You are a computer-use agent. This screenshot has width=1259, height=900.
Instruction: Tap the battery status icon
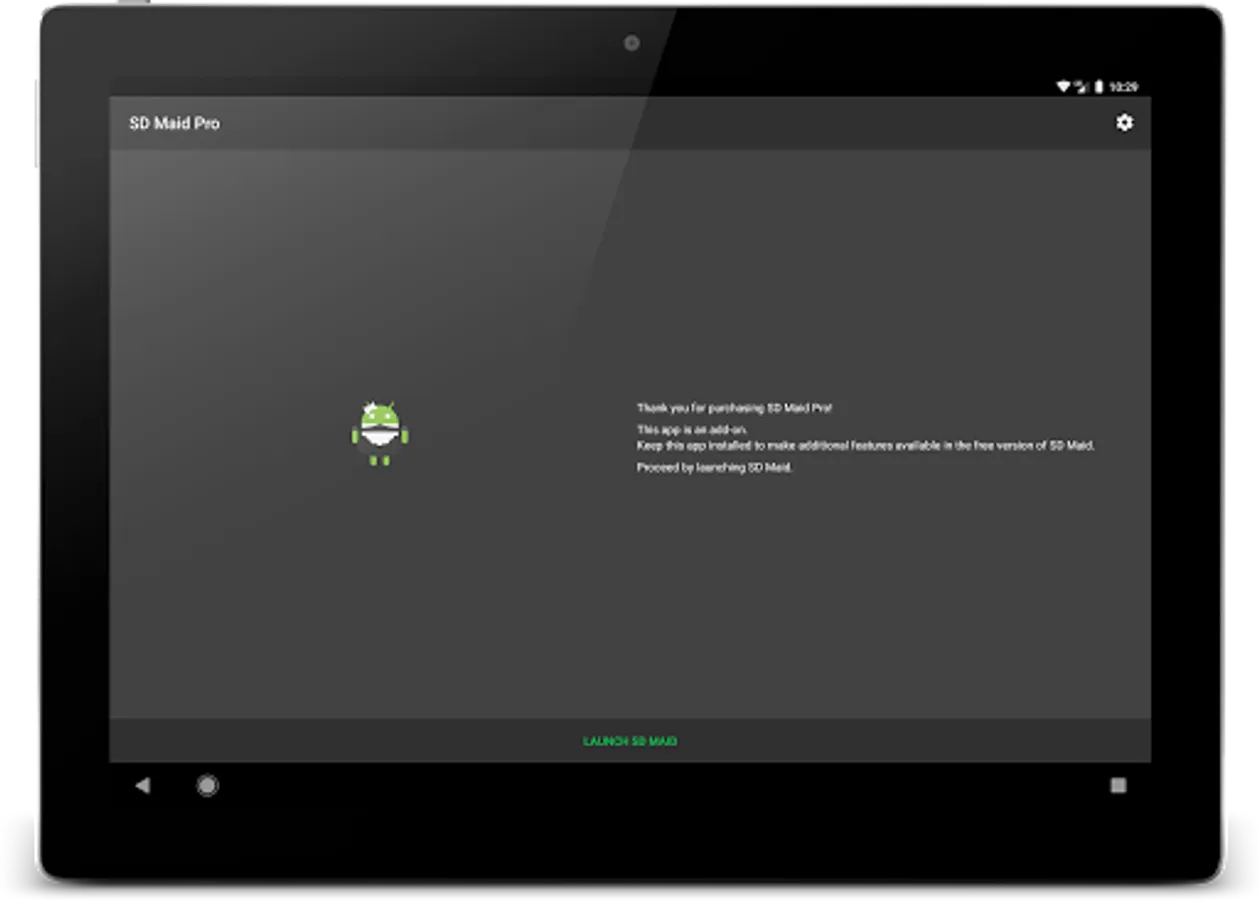1099,87
